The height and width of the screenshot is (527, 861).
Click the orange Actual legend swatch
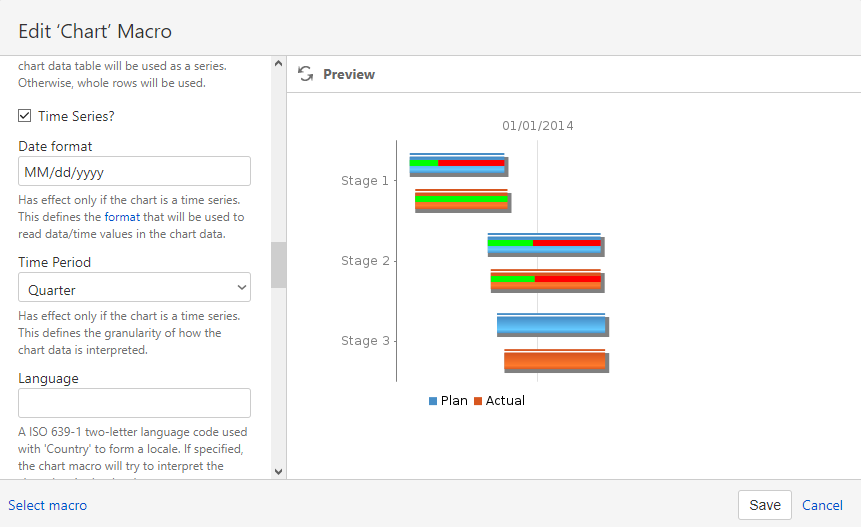(x=478, y=401)
